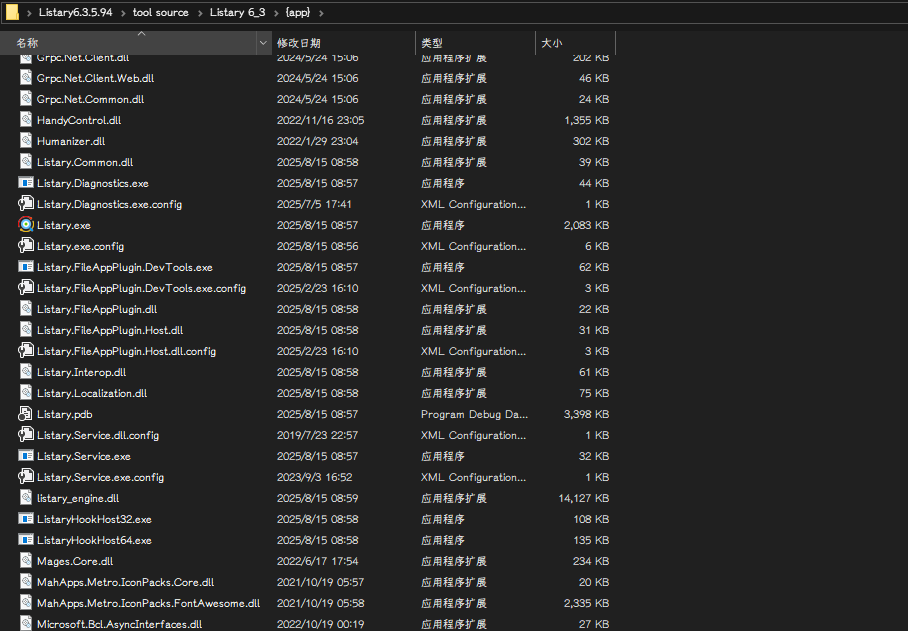Click the 2,335 KB size cell
The width and height of the screenshot is (908, 631).
coord(587,603)
